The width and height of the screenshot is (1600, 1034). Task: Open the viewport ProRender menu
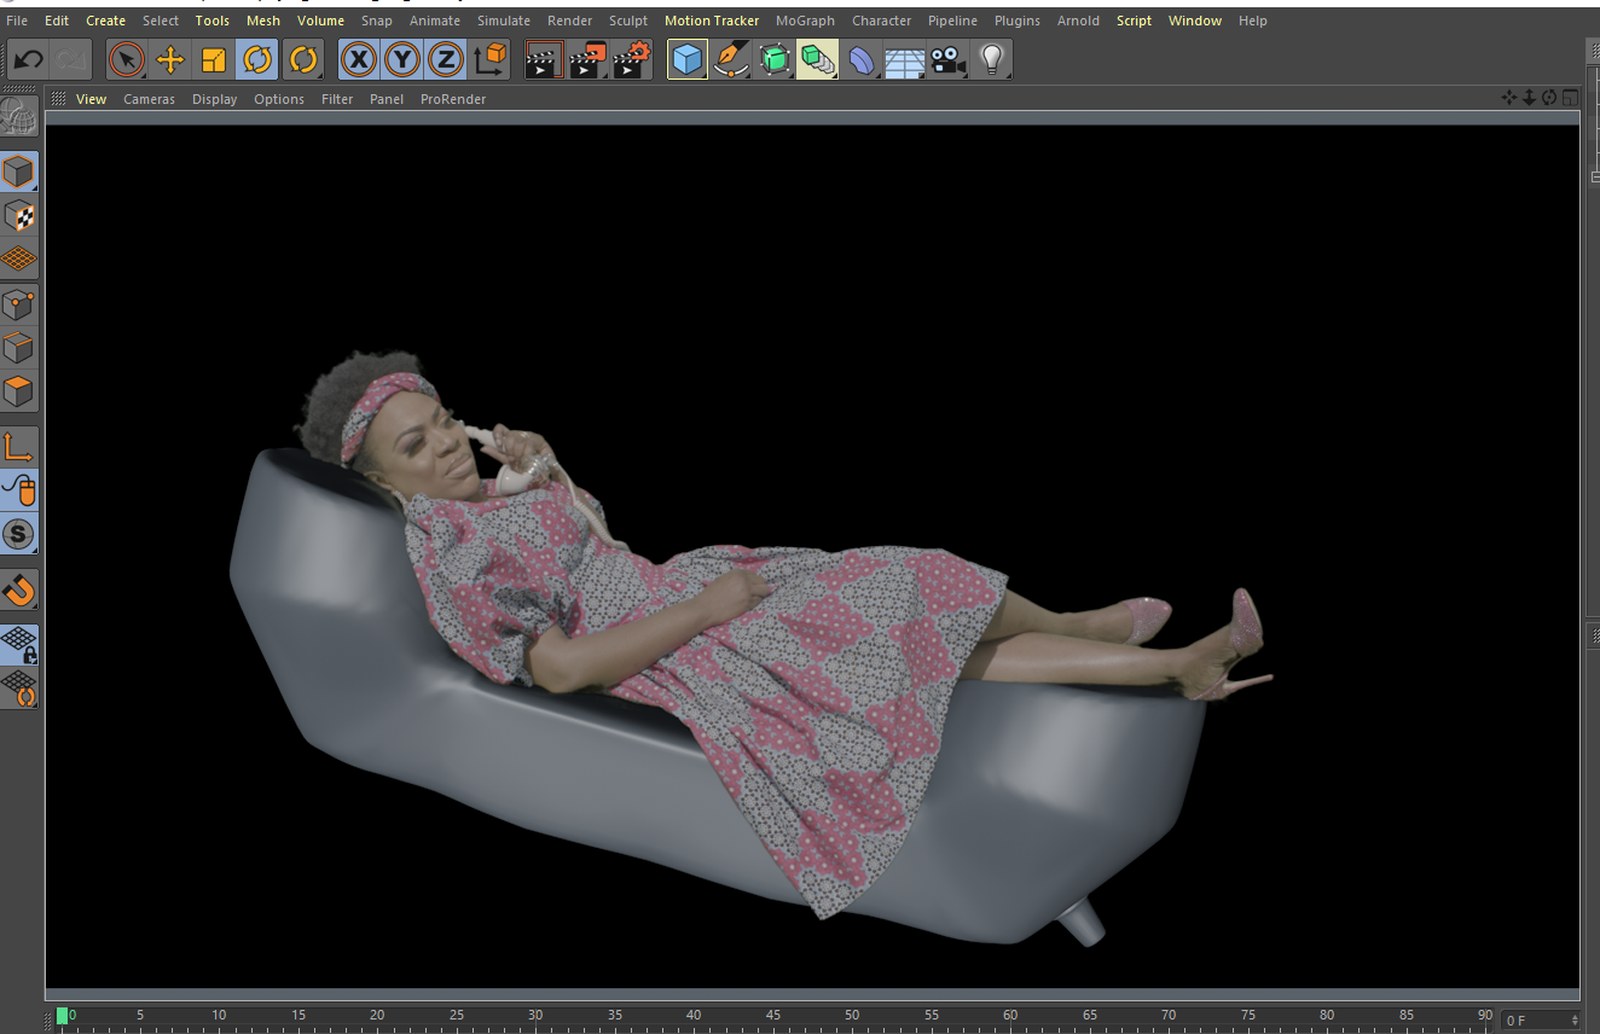[x=453, y=99]
